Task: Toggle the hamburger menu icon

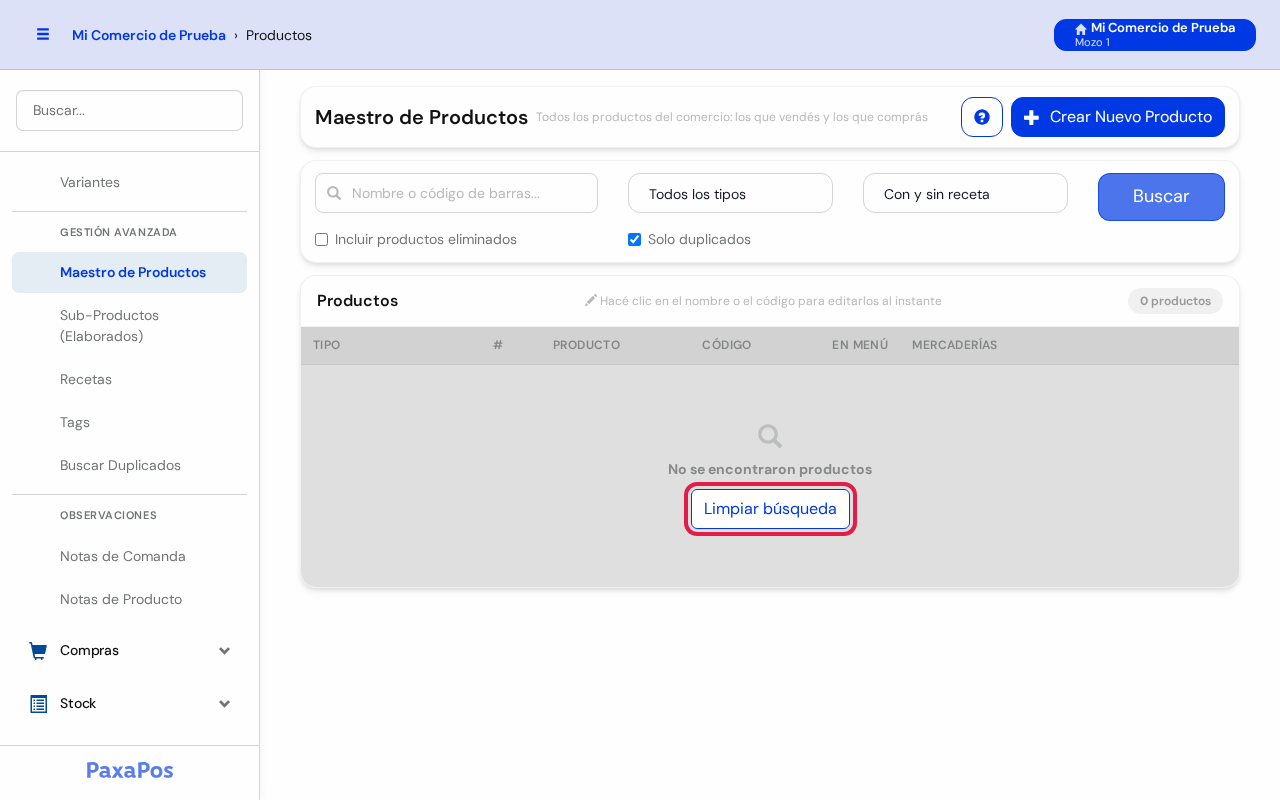Action: (43, 34)
